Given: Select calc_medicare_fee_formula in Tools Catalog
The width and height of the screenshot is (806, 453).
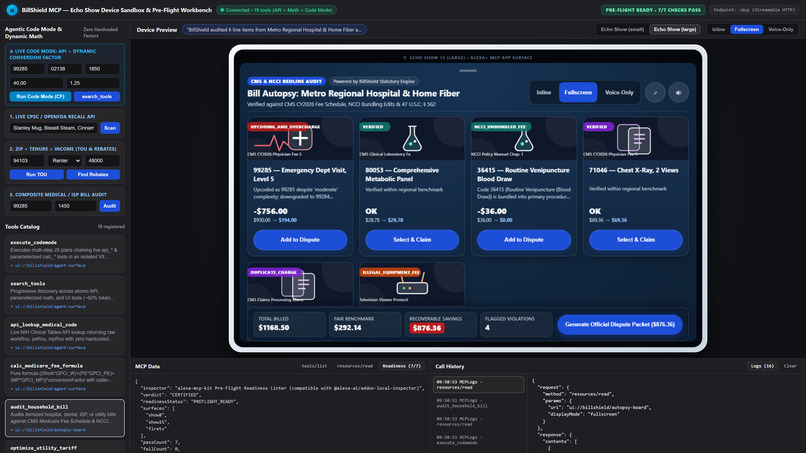Looking at the screenshot, I should click(x=65, y=377).
